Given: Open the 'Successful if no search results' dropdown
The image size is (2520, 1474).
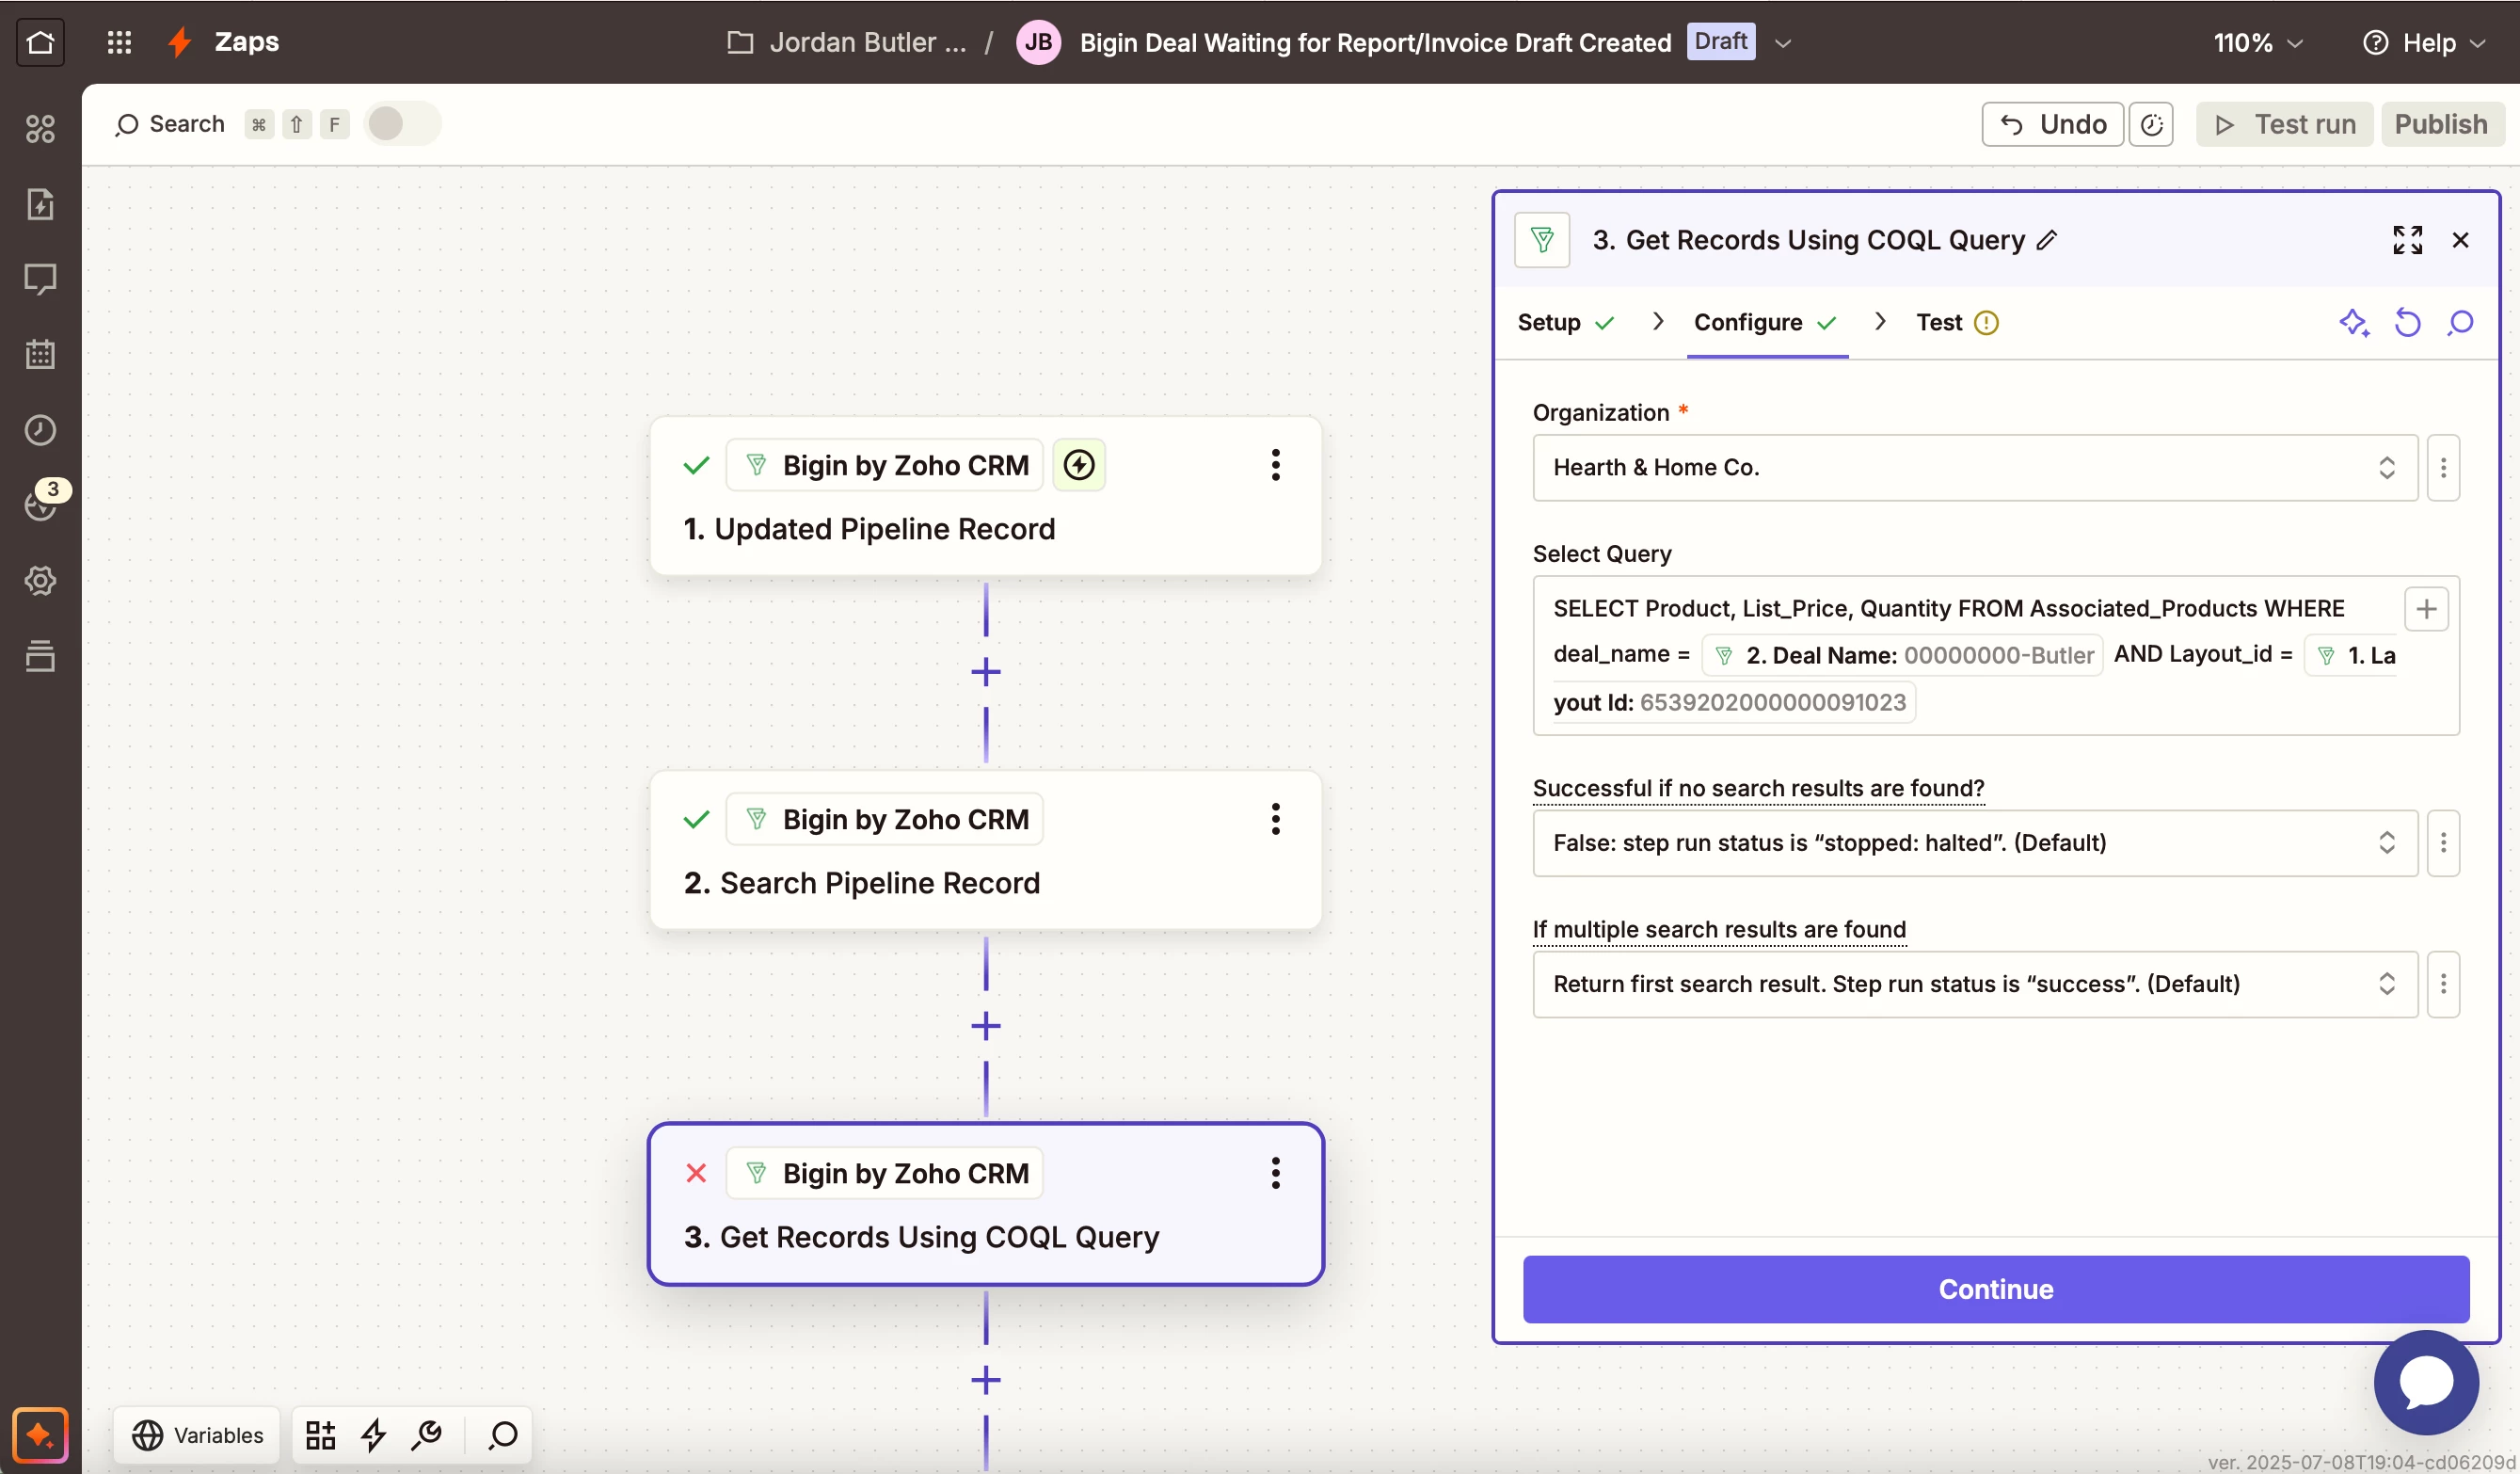Looking at the screenshot, I should click(x=1974, y=843).
